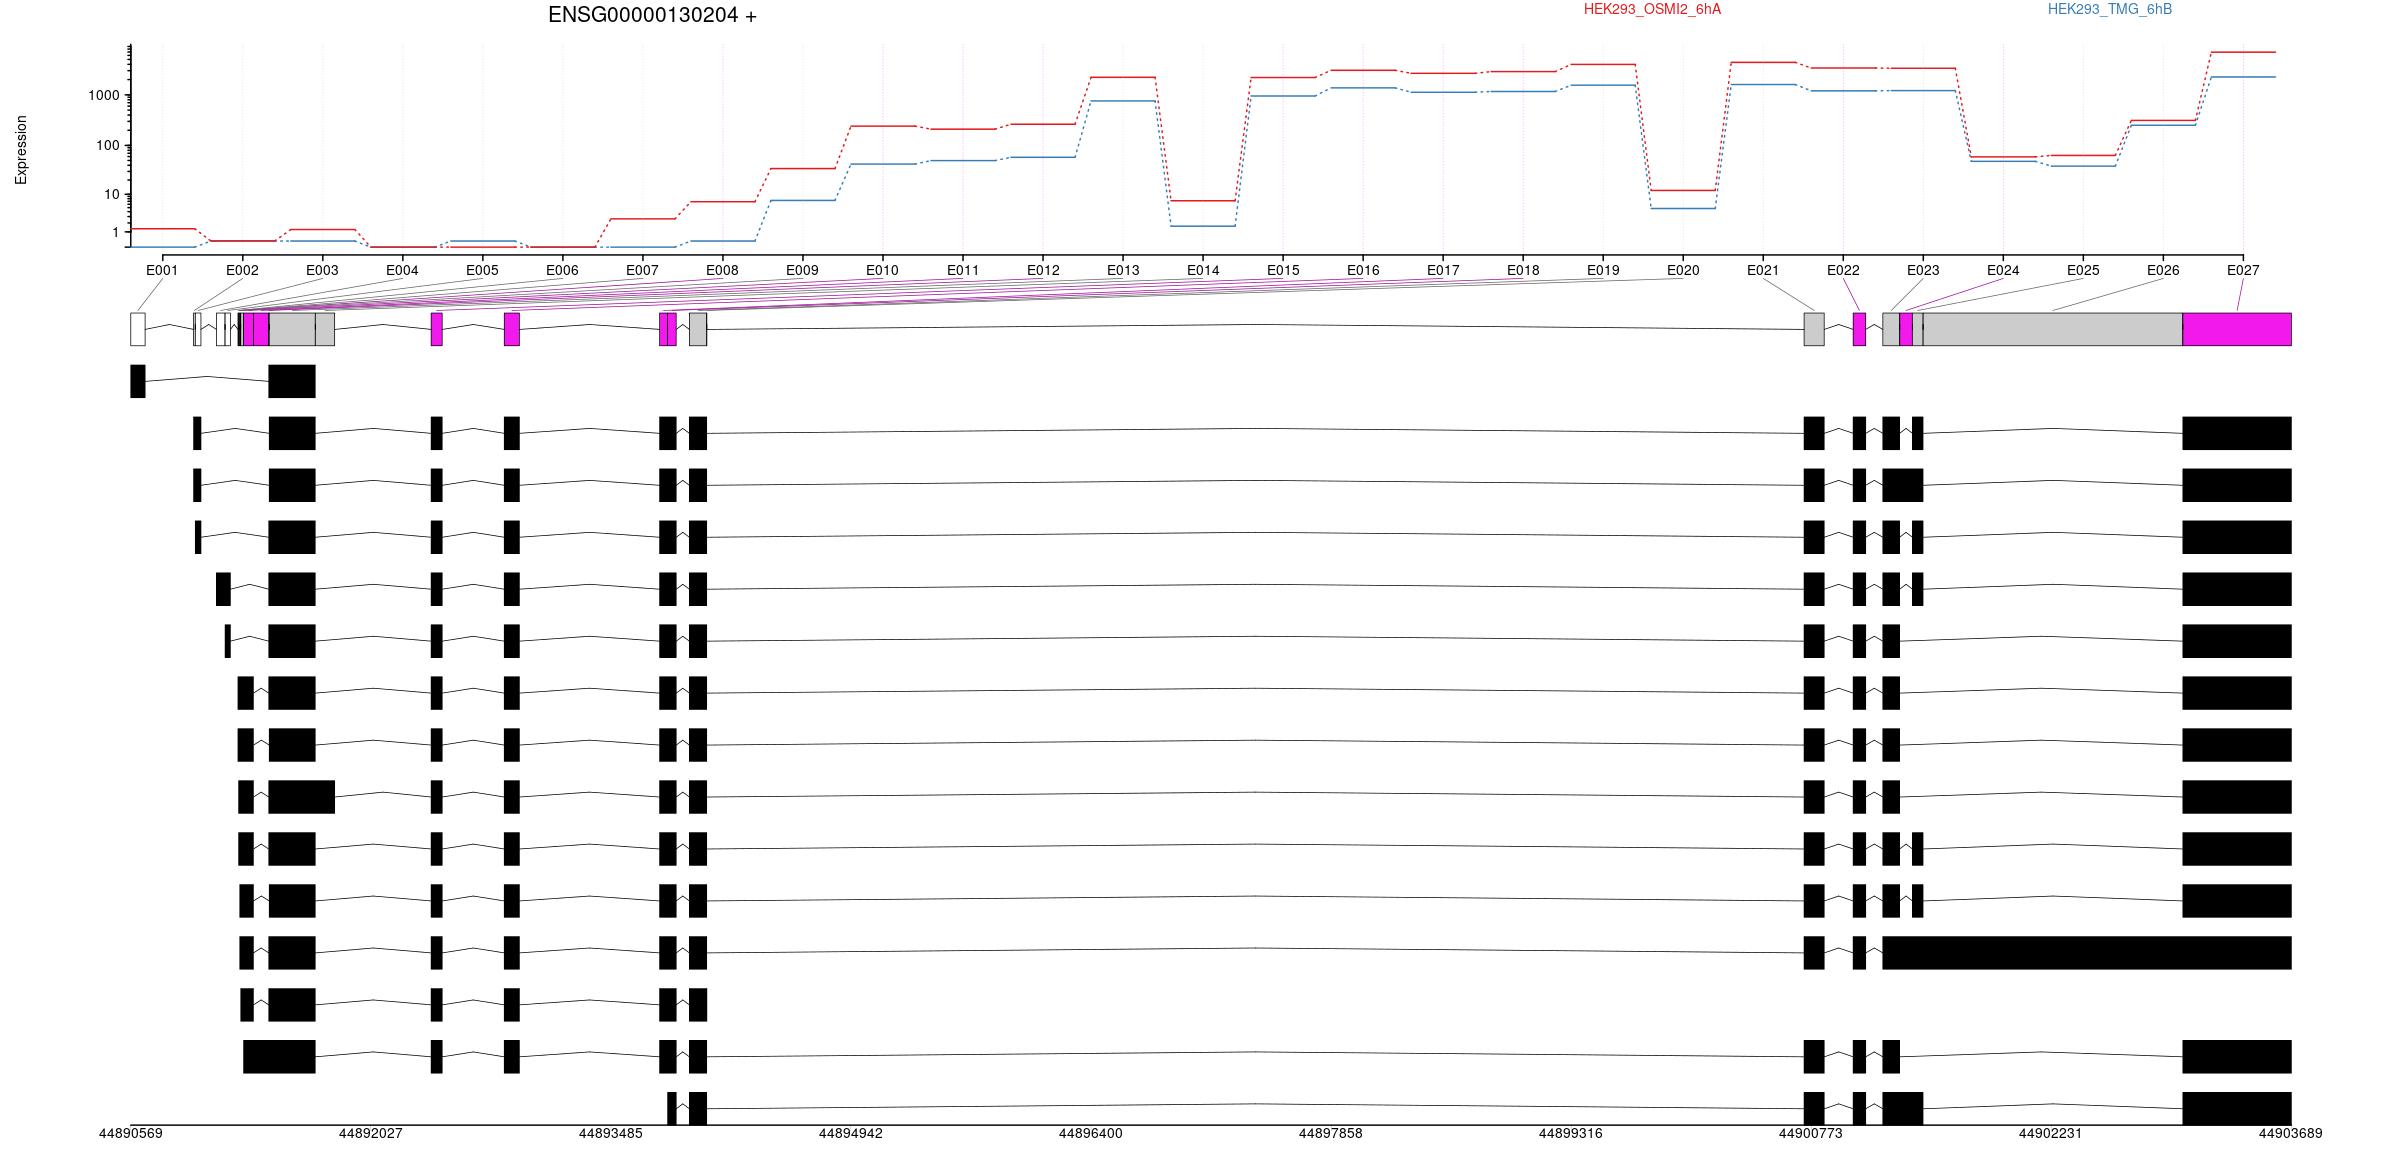Viewport: 2400px width, 1150px height.
Task: Click genomic coordinate 44897858
Action: (1331, 1133)
